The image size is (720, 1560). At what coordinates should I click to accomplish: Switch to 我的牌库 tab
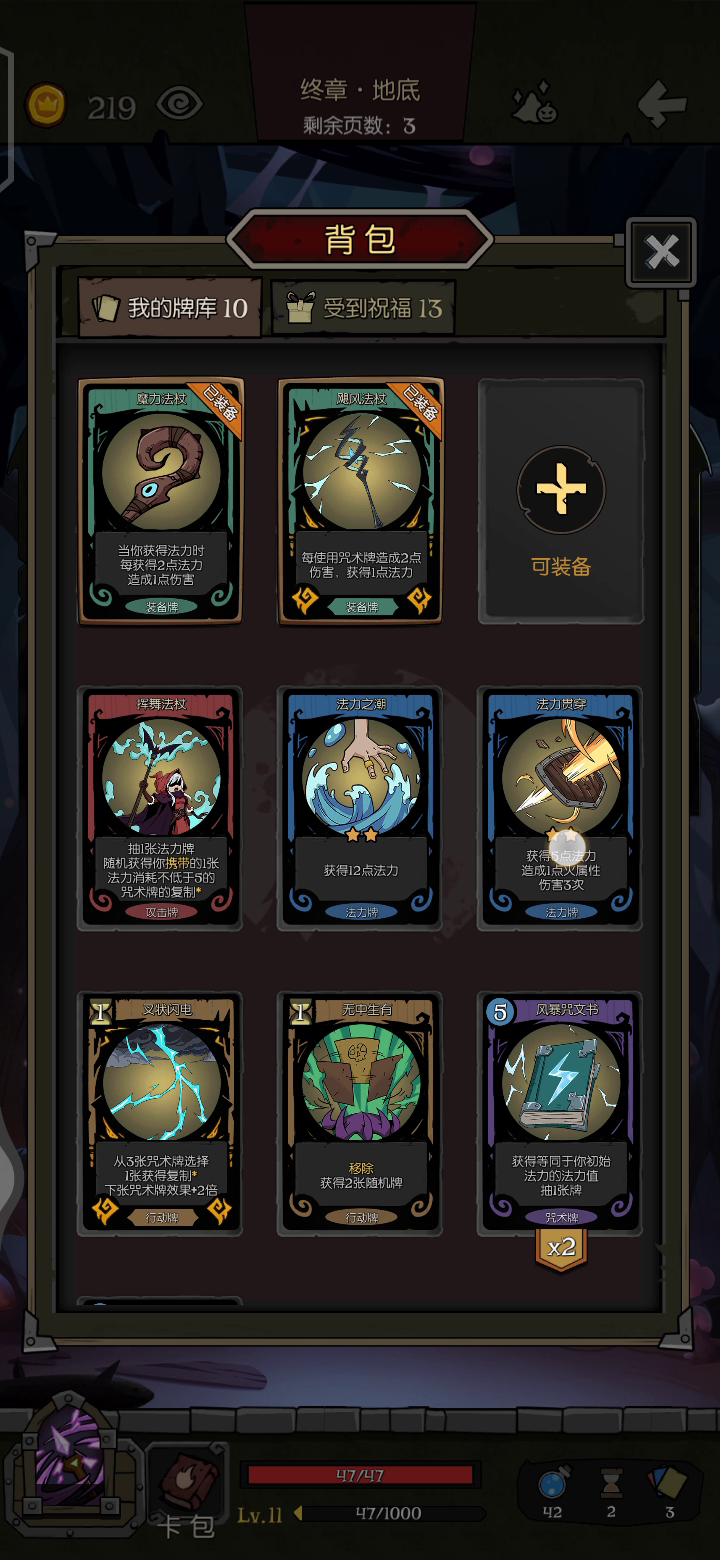coord(171,307)
